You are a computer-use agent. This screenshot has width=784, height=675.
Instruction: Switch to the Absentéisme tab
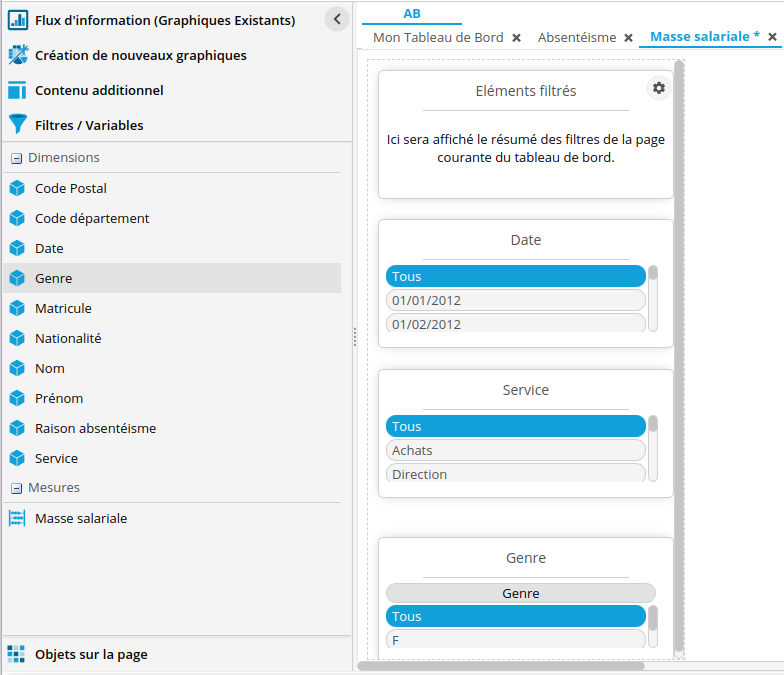(576, 37)
